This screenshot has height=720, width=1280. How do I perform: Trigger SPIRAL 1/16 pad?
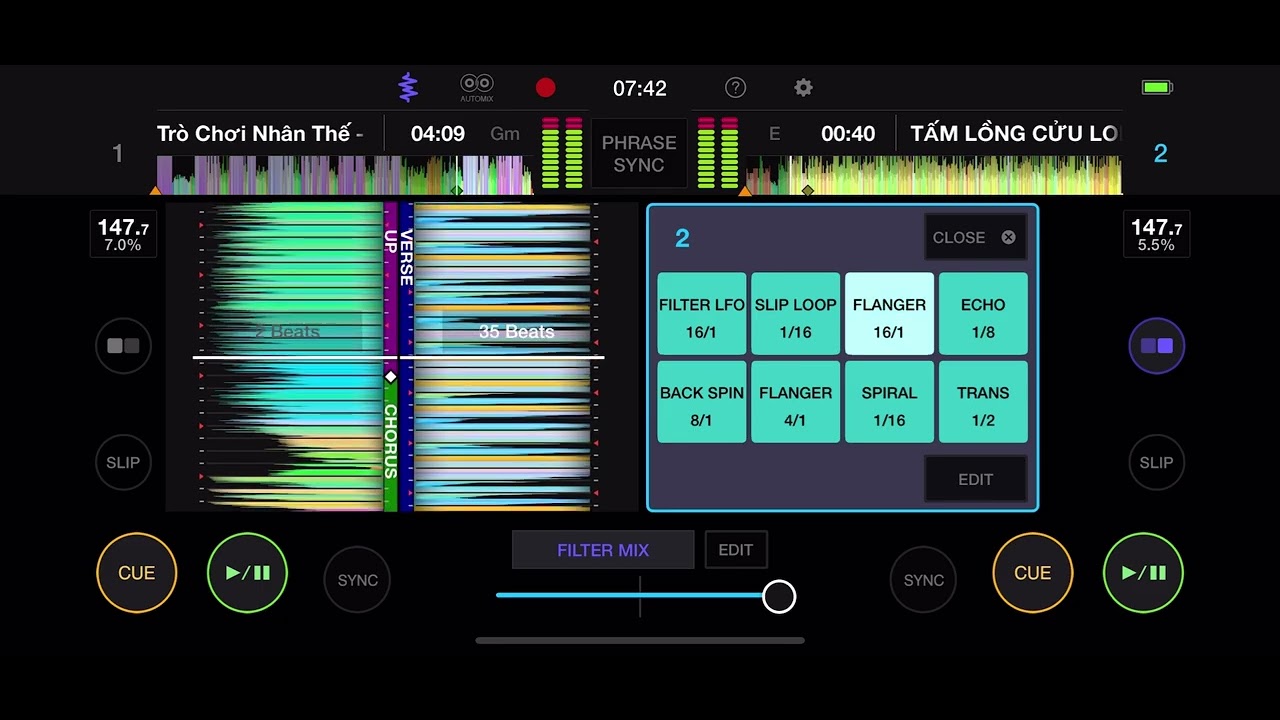point(889,402)
